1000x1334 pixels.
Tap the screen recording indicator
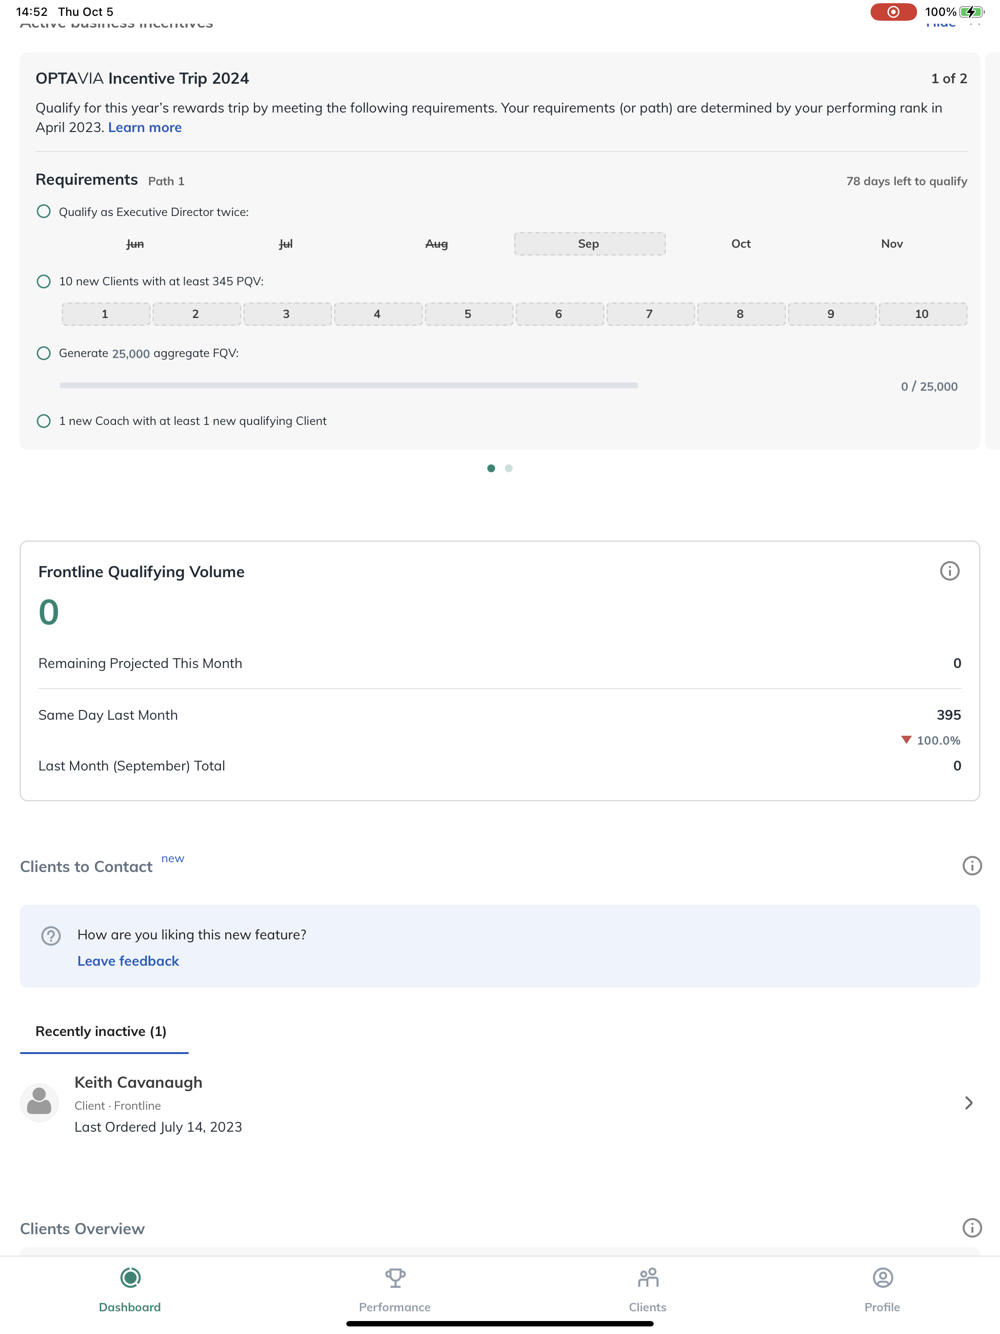tap(893, 12)
